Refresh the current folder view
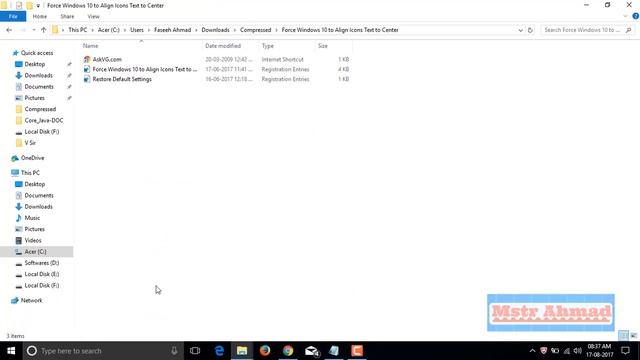Image resolution: width=640 pixels, height=360 pixels. [x=530, y=30]
